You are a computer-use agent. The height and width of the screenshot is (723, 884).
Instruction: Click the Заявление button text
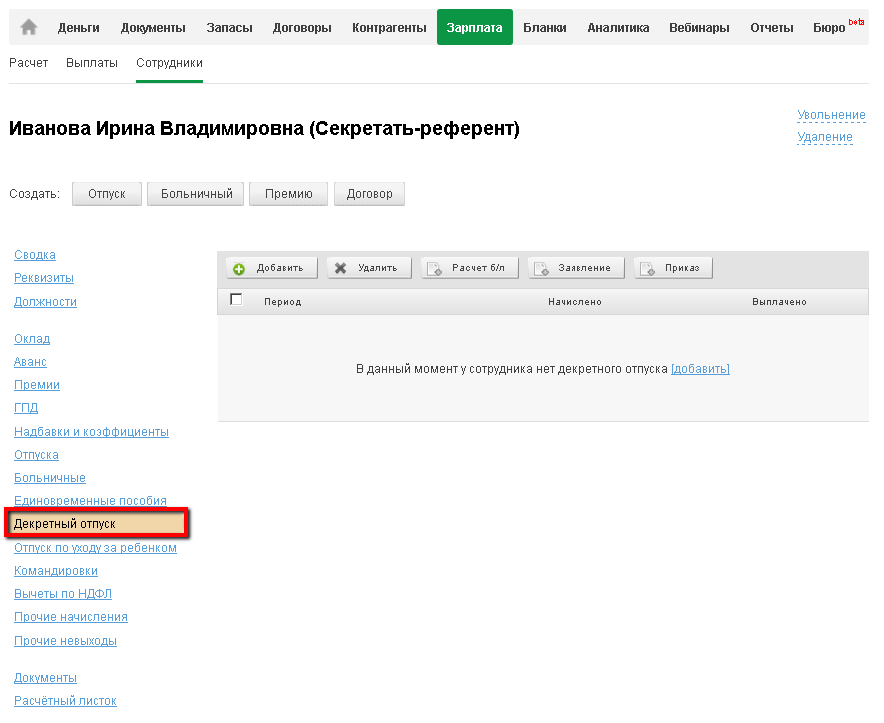pos(584,268)
